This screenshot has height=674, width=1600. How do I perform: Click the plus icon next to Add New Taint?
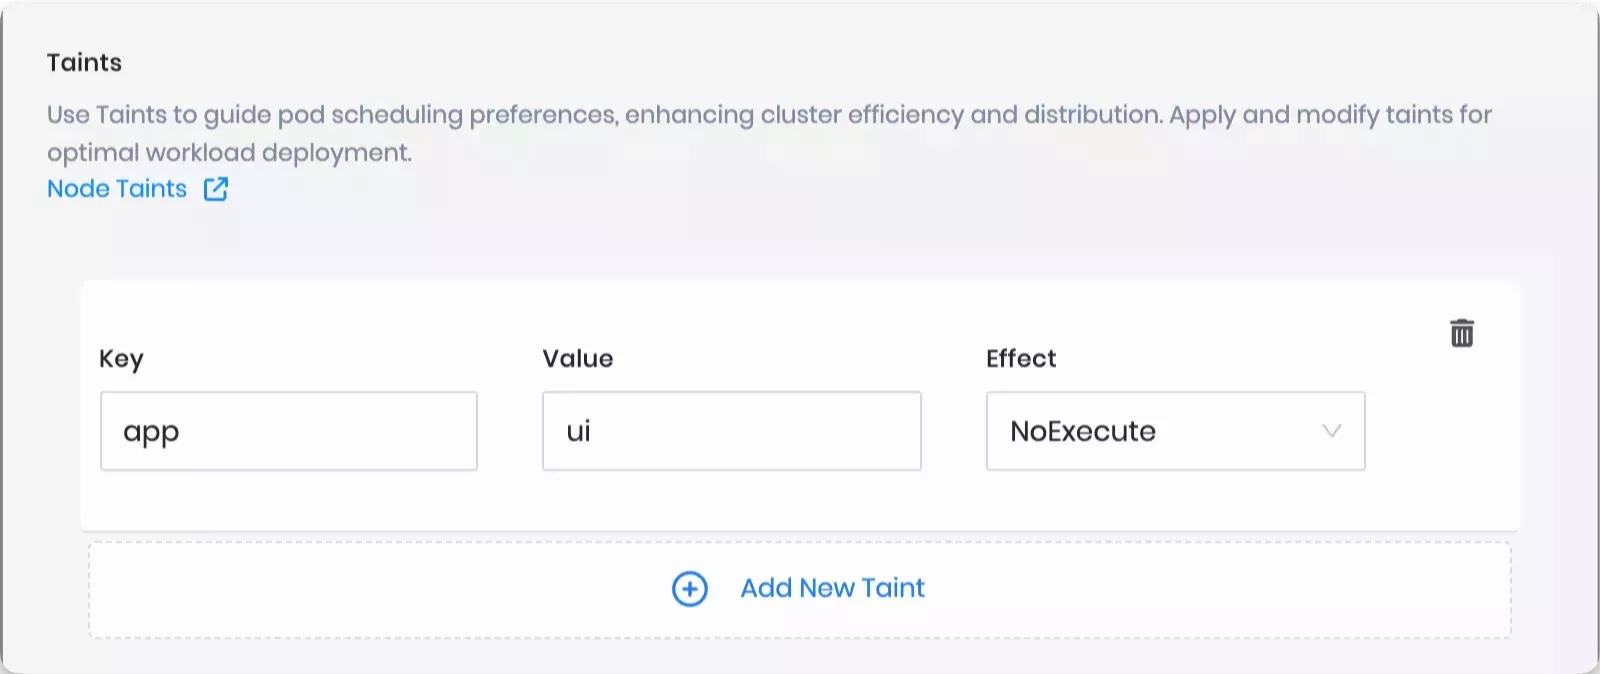(689, 589)
